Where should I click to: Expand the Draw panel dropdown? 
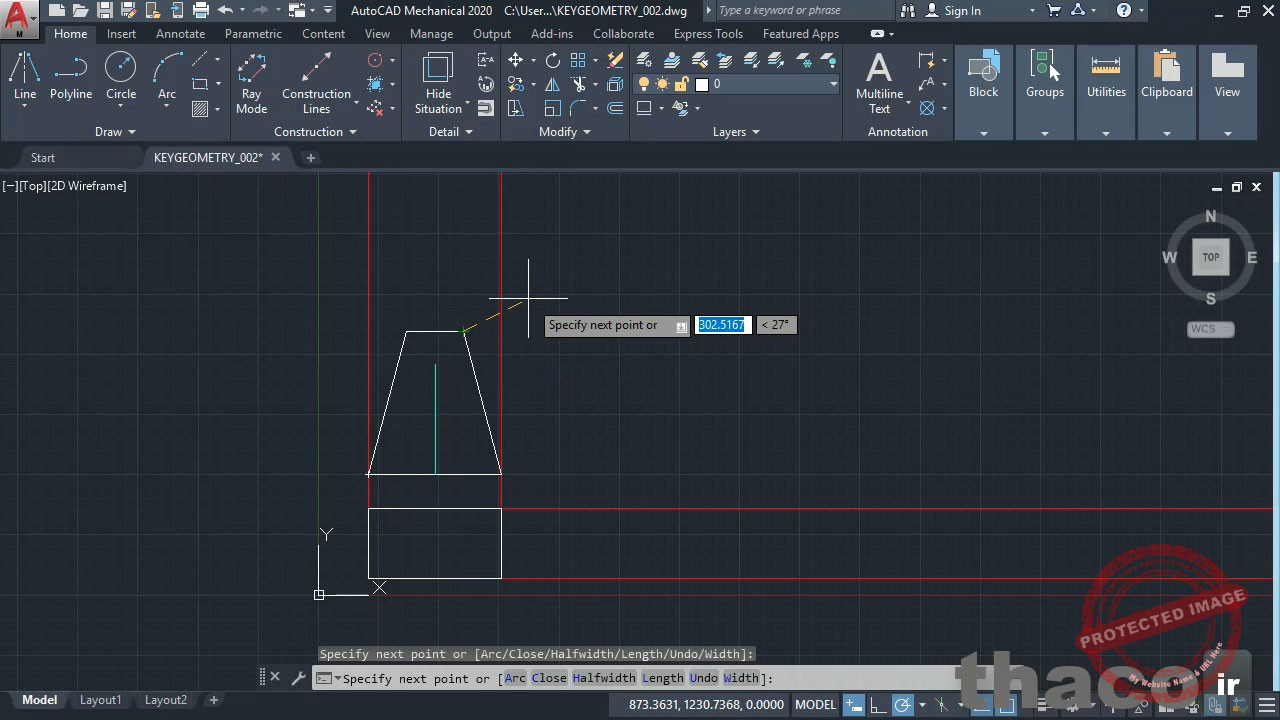coord(115,132)
